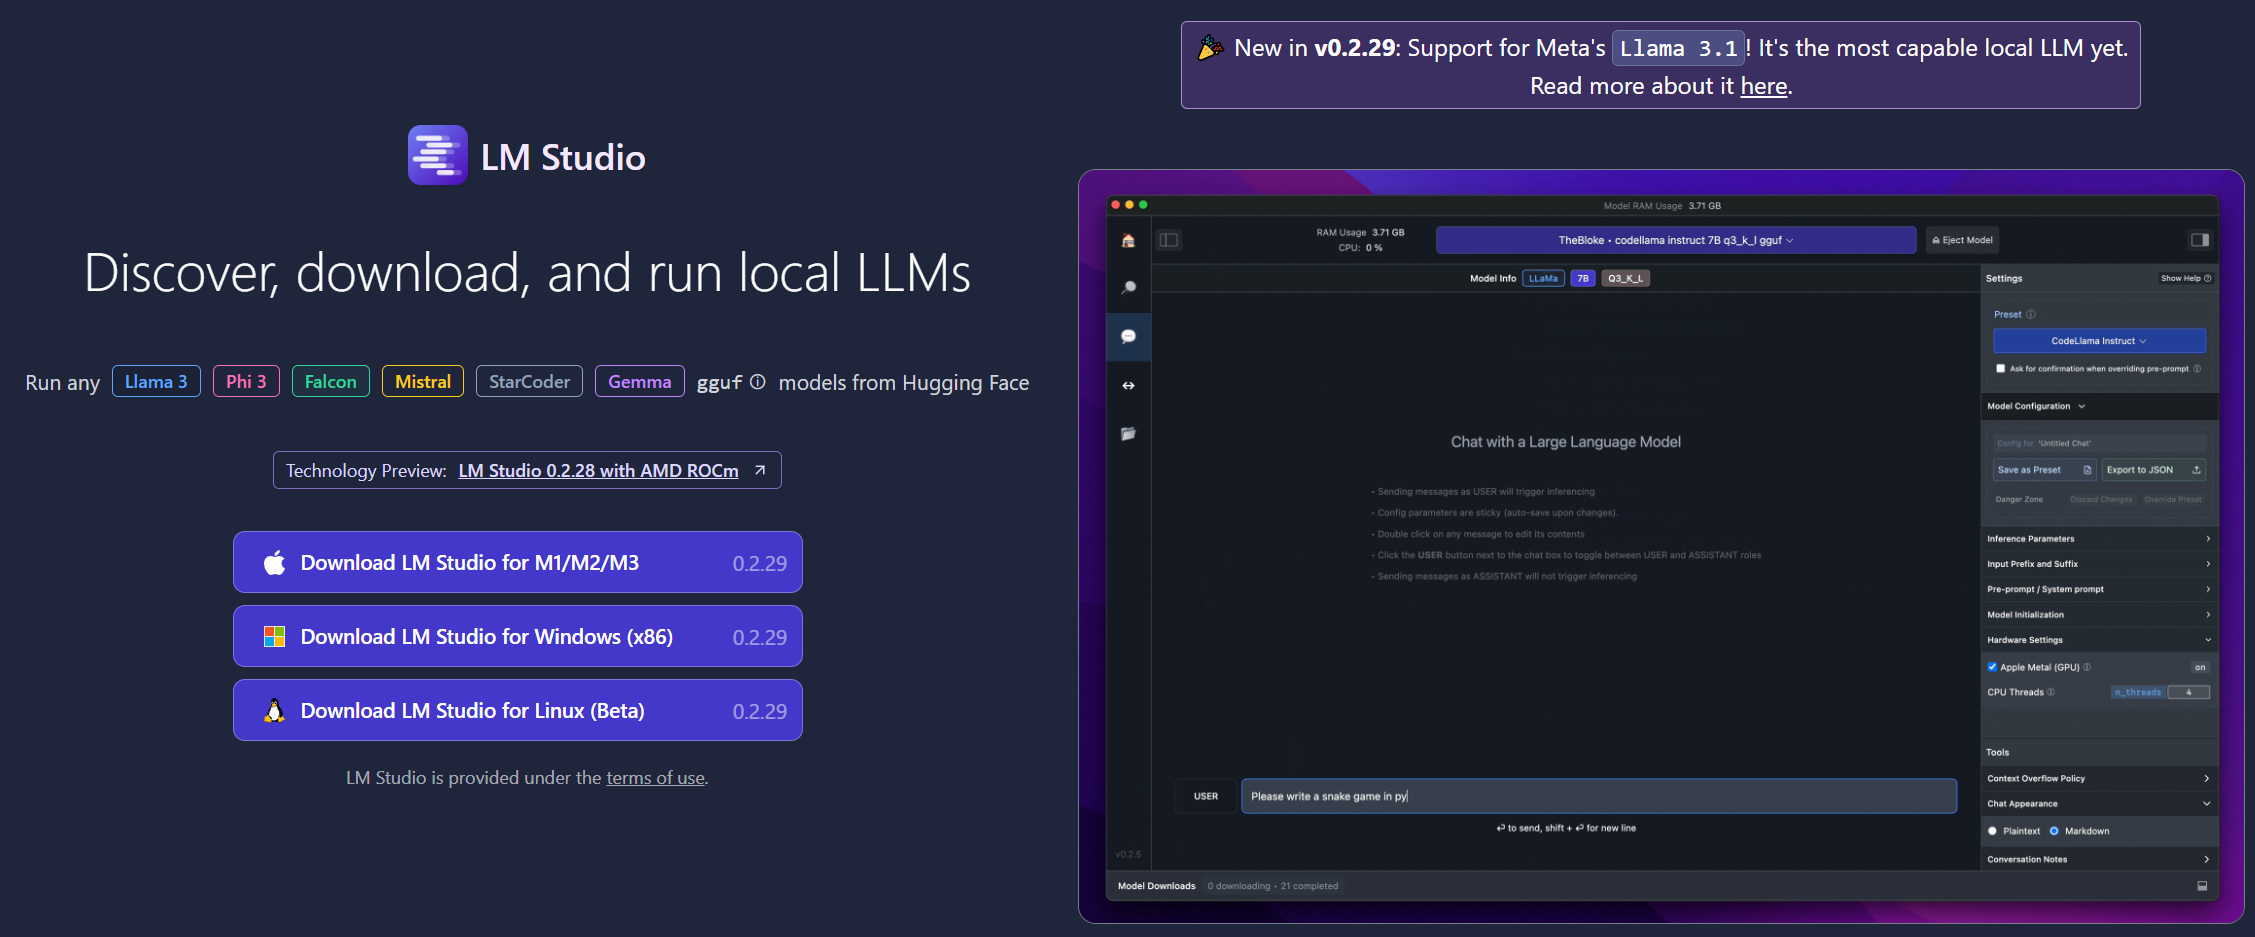Click the Windows logo on the x86 download
Screen dimensions: 2255x937
click(x=274, y=636)
